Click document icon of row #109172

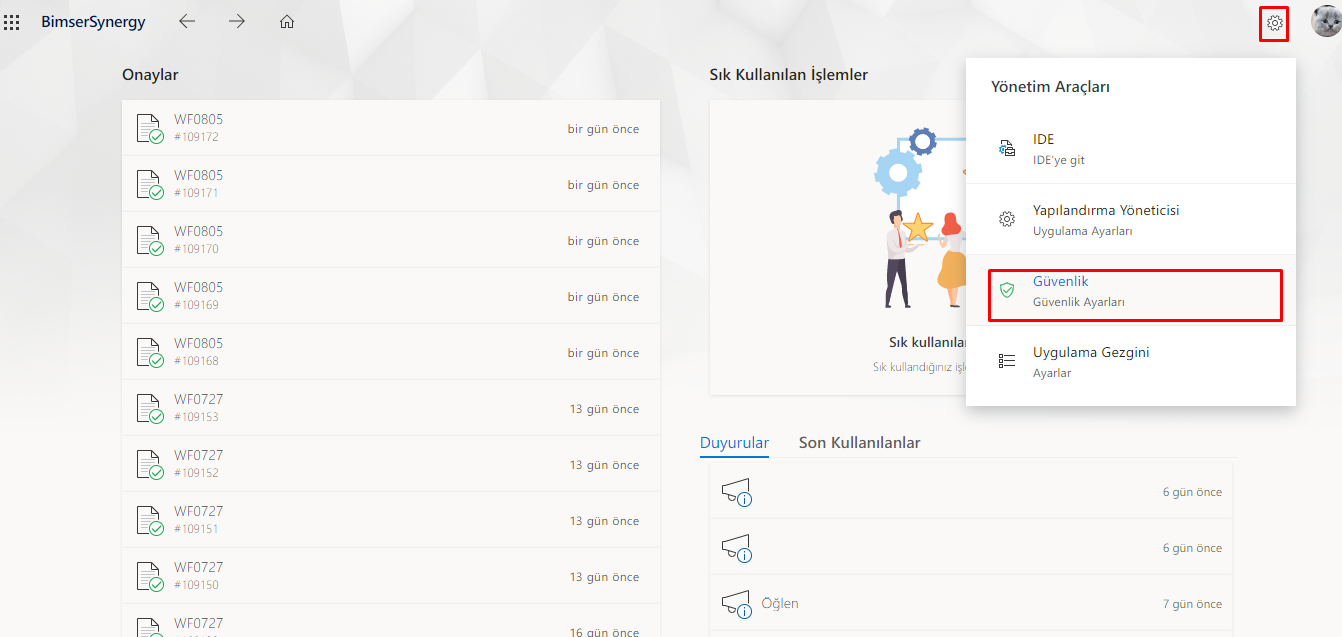[x=150, y=129]
